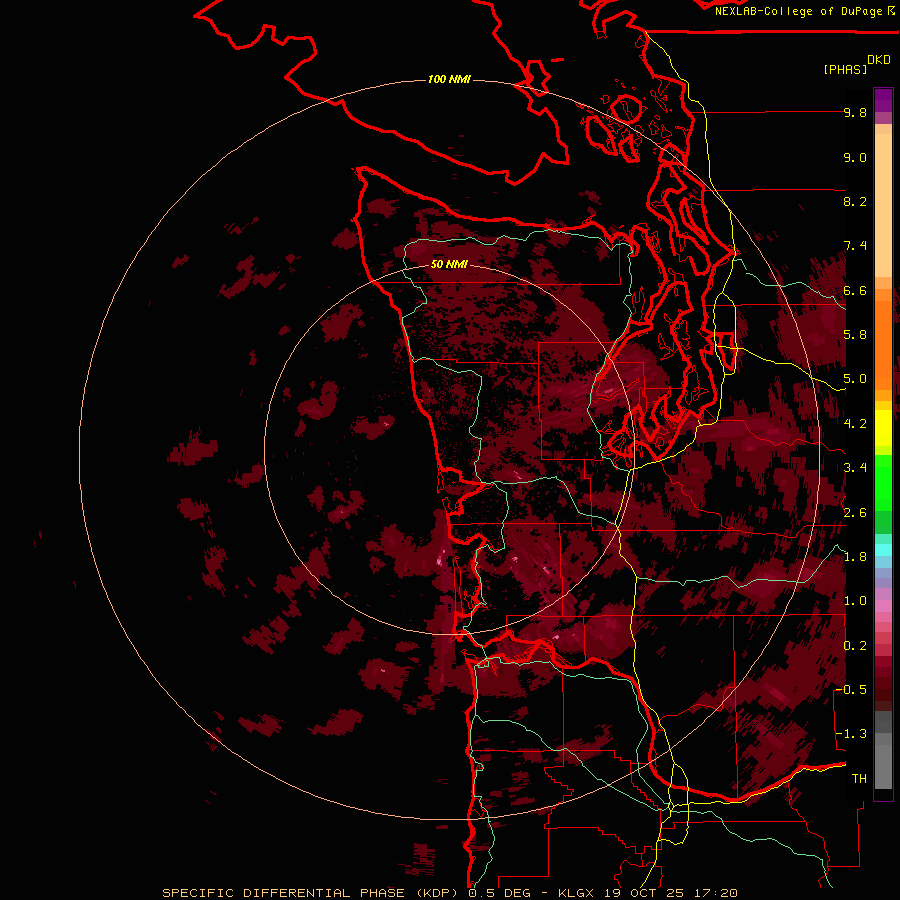This screenshot has height=900, width=900.
Task: Click the 2.6 scale value
Action: click(x=855, y=513)
